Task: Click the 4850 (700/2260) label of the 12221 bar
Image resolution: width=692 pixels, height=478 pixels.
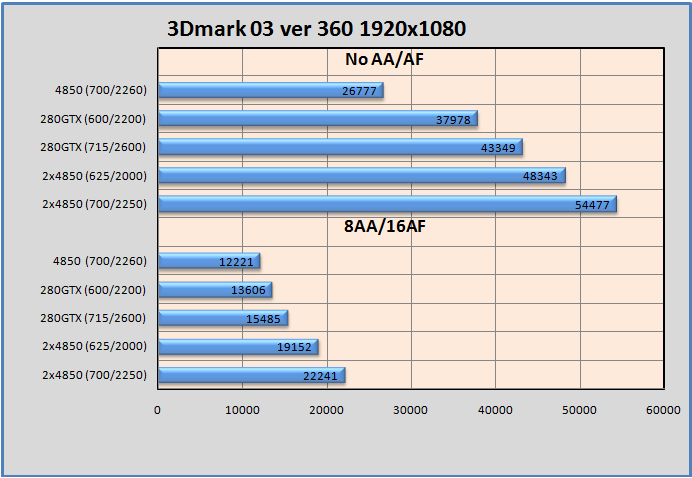Action: point(100,261)
